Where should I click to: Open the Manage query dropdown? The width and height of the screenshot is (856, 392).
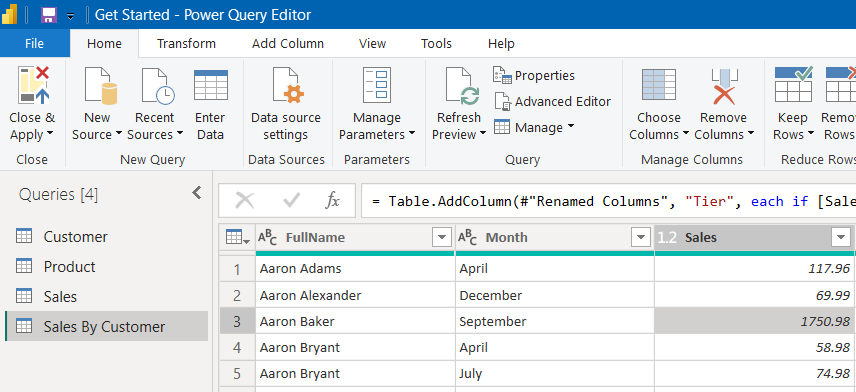[x=534, y=127]
